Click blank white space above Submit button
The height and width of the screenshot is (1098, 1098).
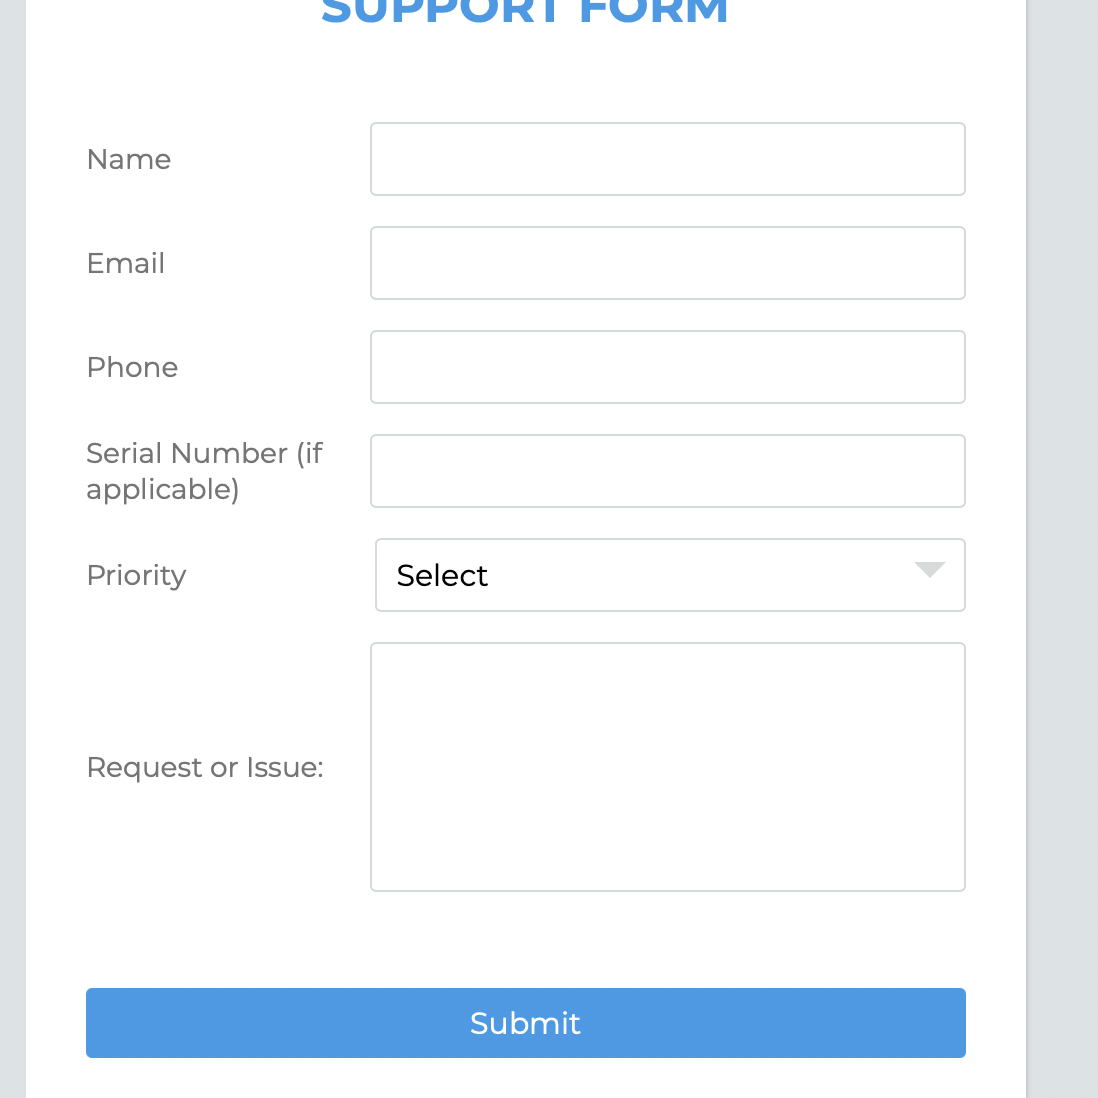525,940
